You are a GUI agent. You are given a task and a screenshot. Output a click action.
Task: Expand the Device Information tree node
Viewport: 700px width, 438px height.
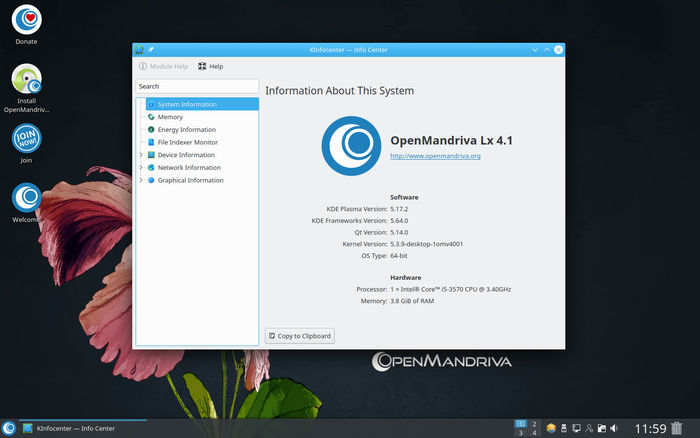(x=140, y=155)
